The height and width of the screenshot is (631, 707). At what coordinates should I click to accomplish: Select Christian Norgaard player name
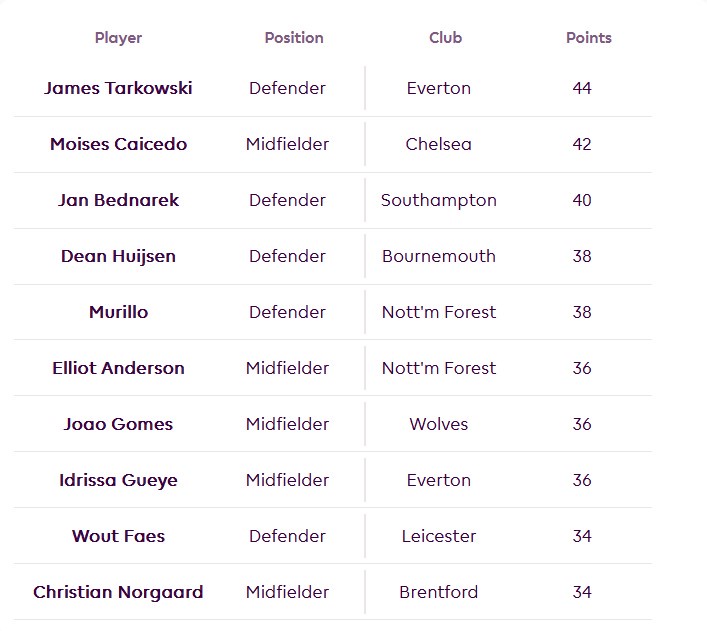(x=118, y=592)
